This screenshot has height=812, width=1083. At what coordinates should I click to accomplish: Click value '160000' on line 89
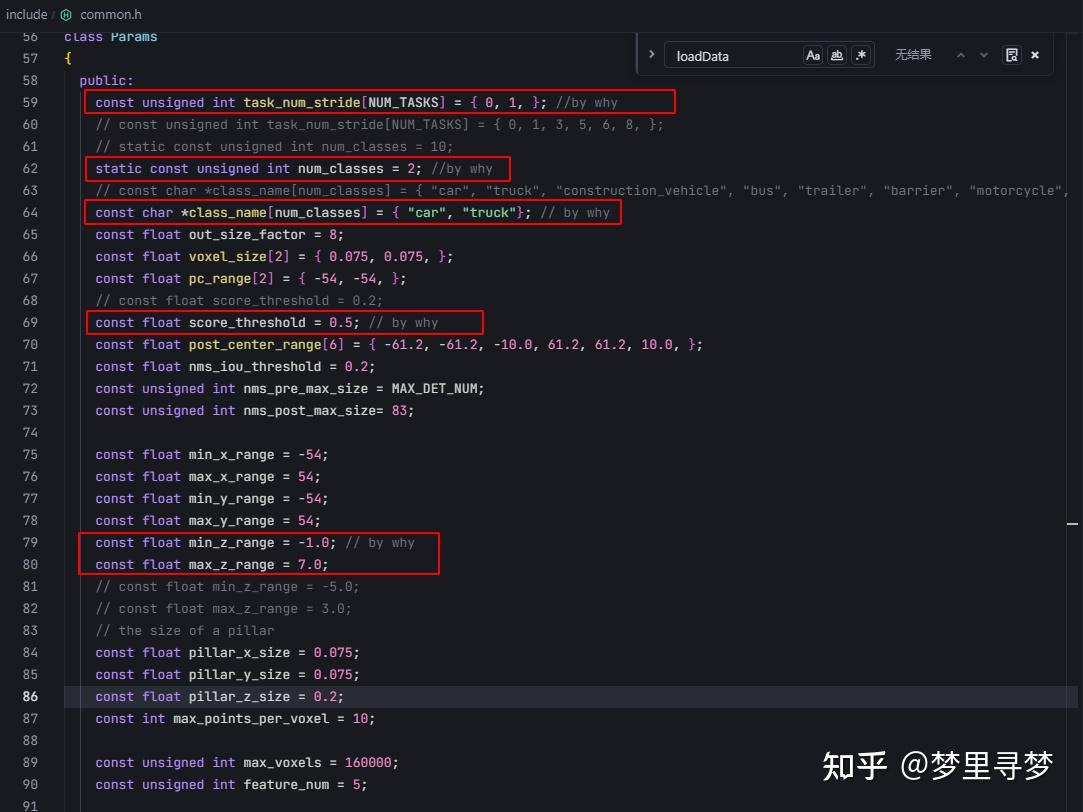click(368, 763)
